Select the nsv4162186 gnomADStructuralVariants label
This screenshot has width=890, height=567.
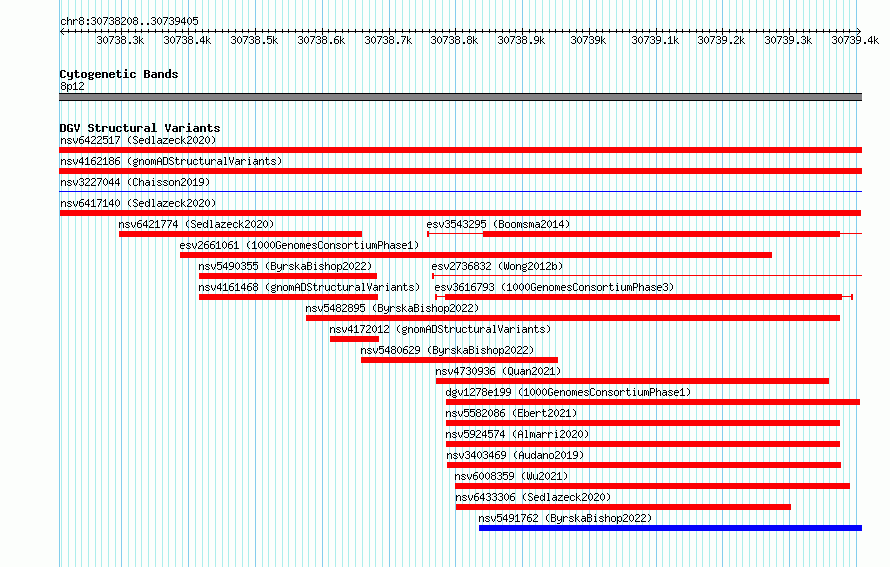pyautogui.click(x=171, y=161)
